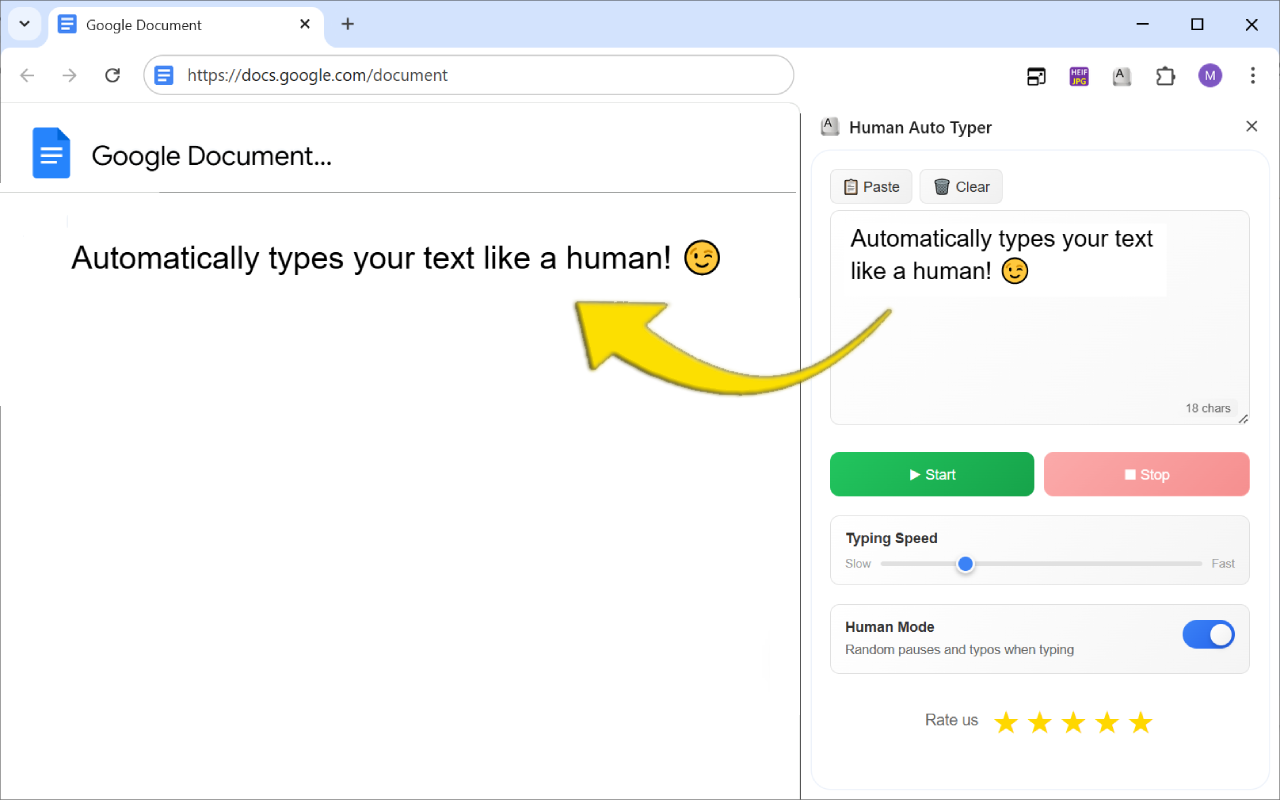Adjust the Typing Speed slider
The image size is (1280, 800).
point(965,563)
